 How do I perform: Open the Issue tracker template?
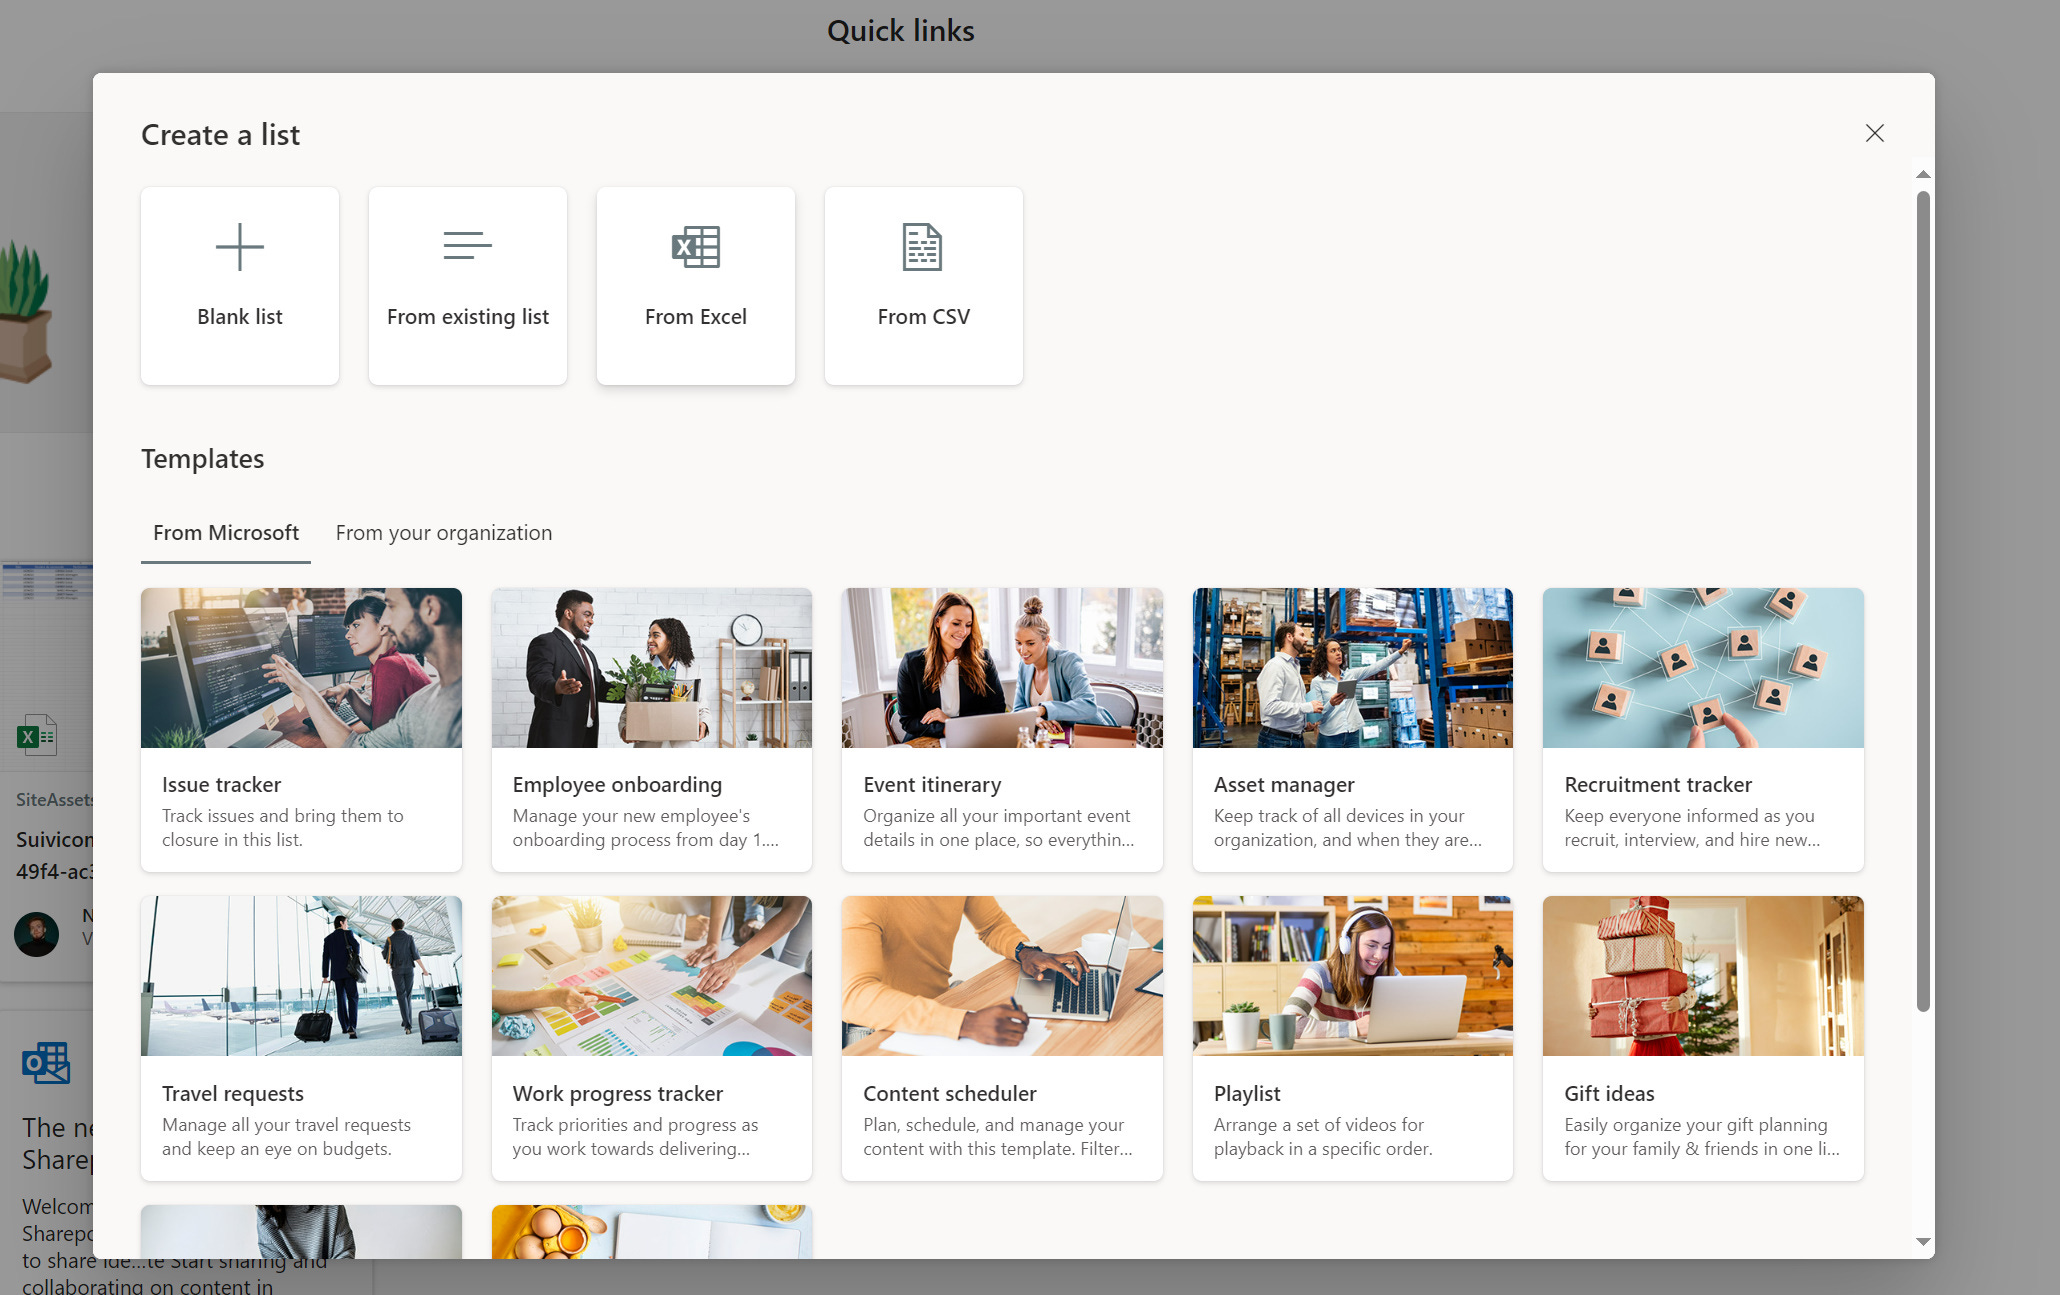tap(301, 729)
